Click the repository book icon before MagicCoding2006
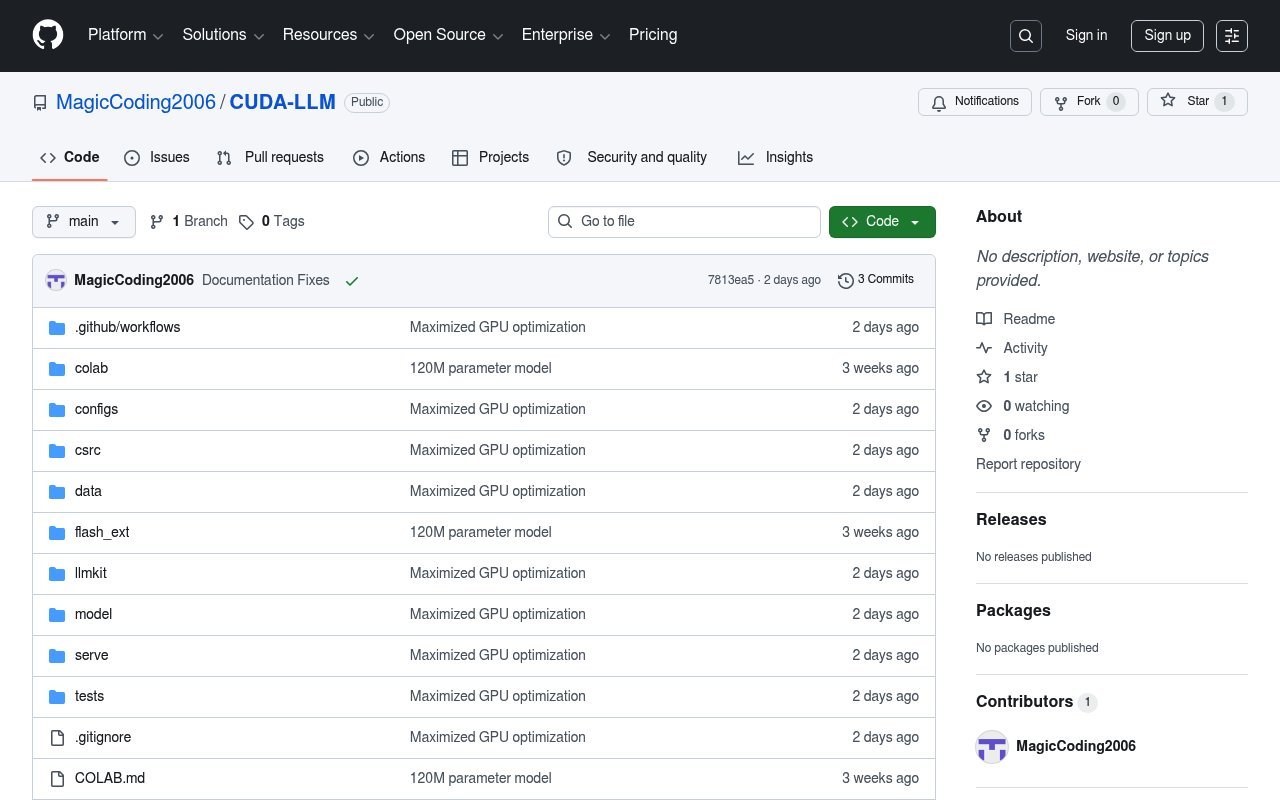 (x=40, y=103)
